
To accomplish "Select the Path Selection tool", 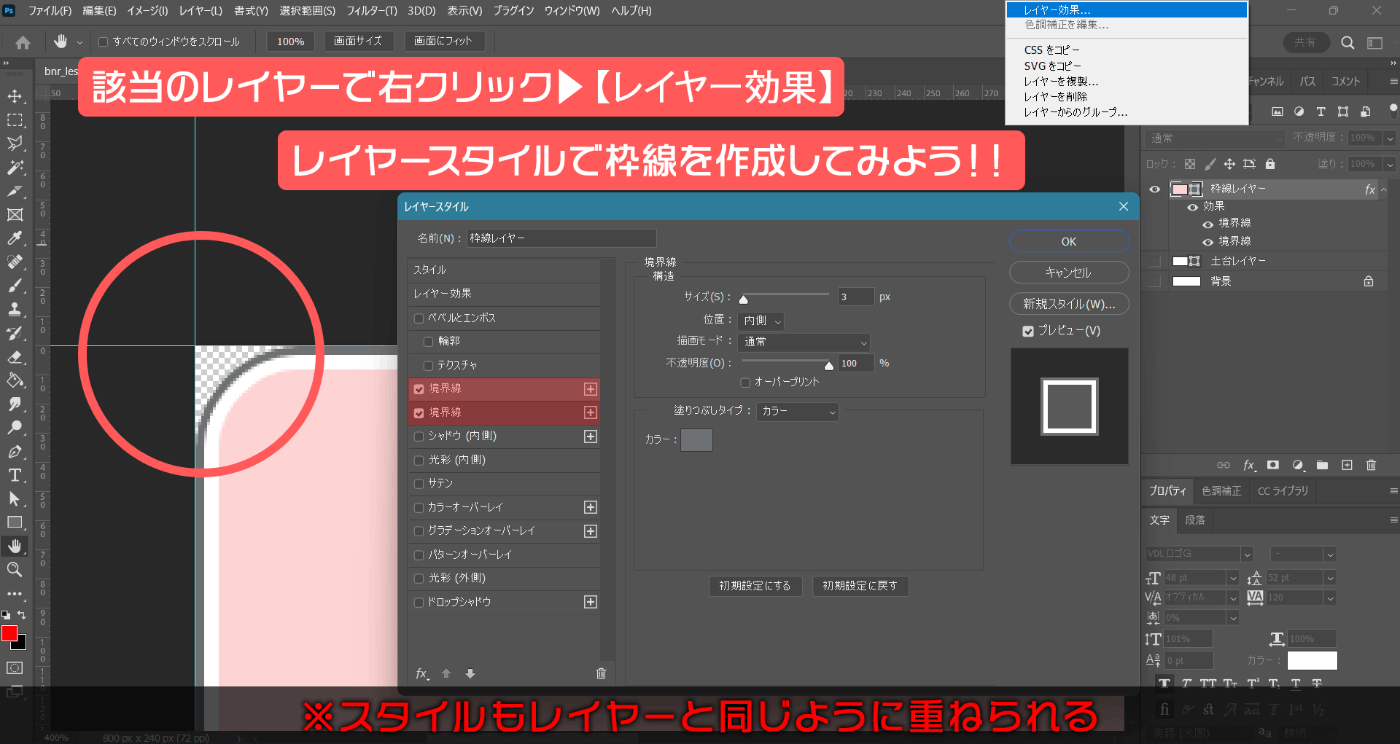I will pyautogui.click(x=15, y=498).
